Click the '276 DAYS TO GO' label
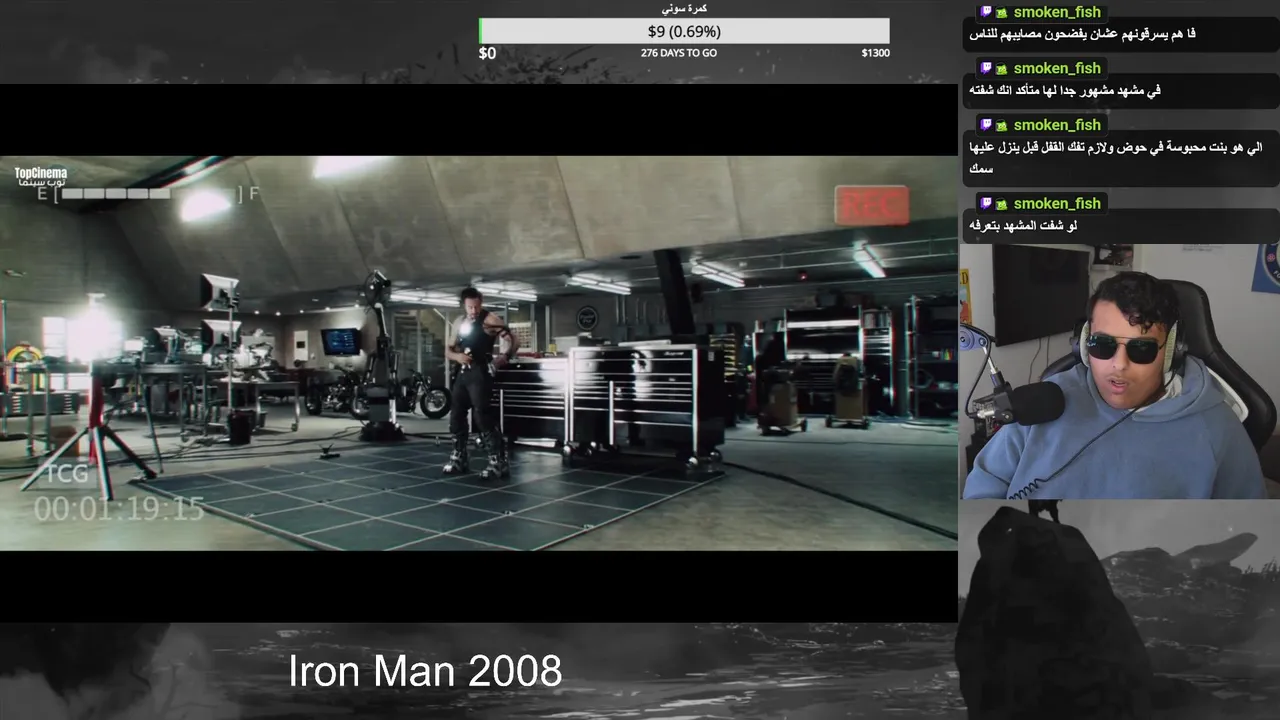The image size is (1280, 720). (679, 53)
